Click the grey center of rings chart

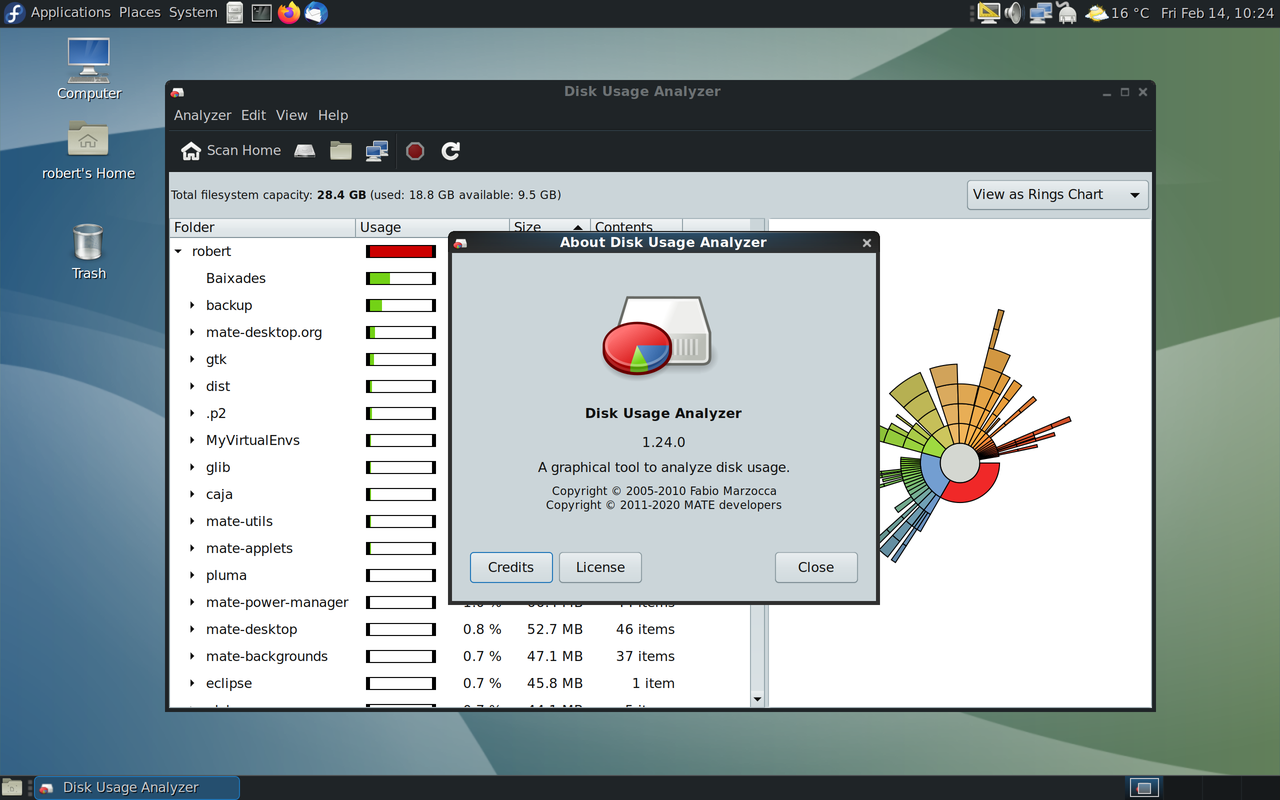pyautogui.click(x=960, y=463)
